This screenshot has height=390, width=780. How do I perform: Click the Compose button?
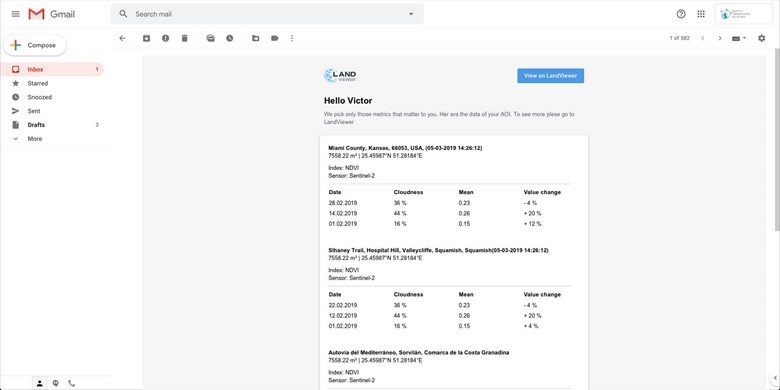tap(35, 45)
